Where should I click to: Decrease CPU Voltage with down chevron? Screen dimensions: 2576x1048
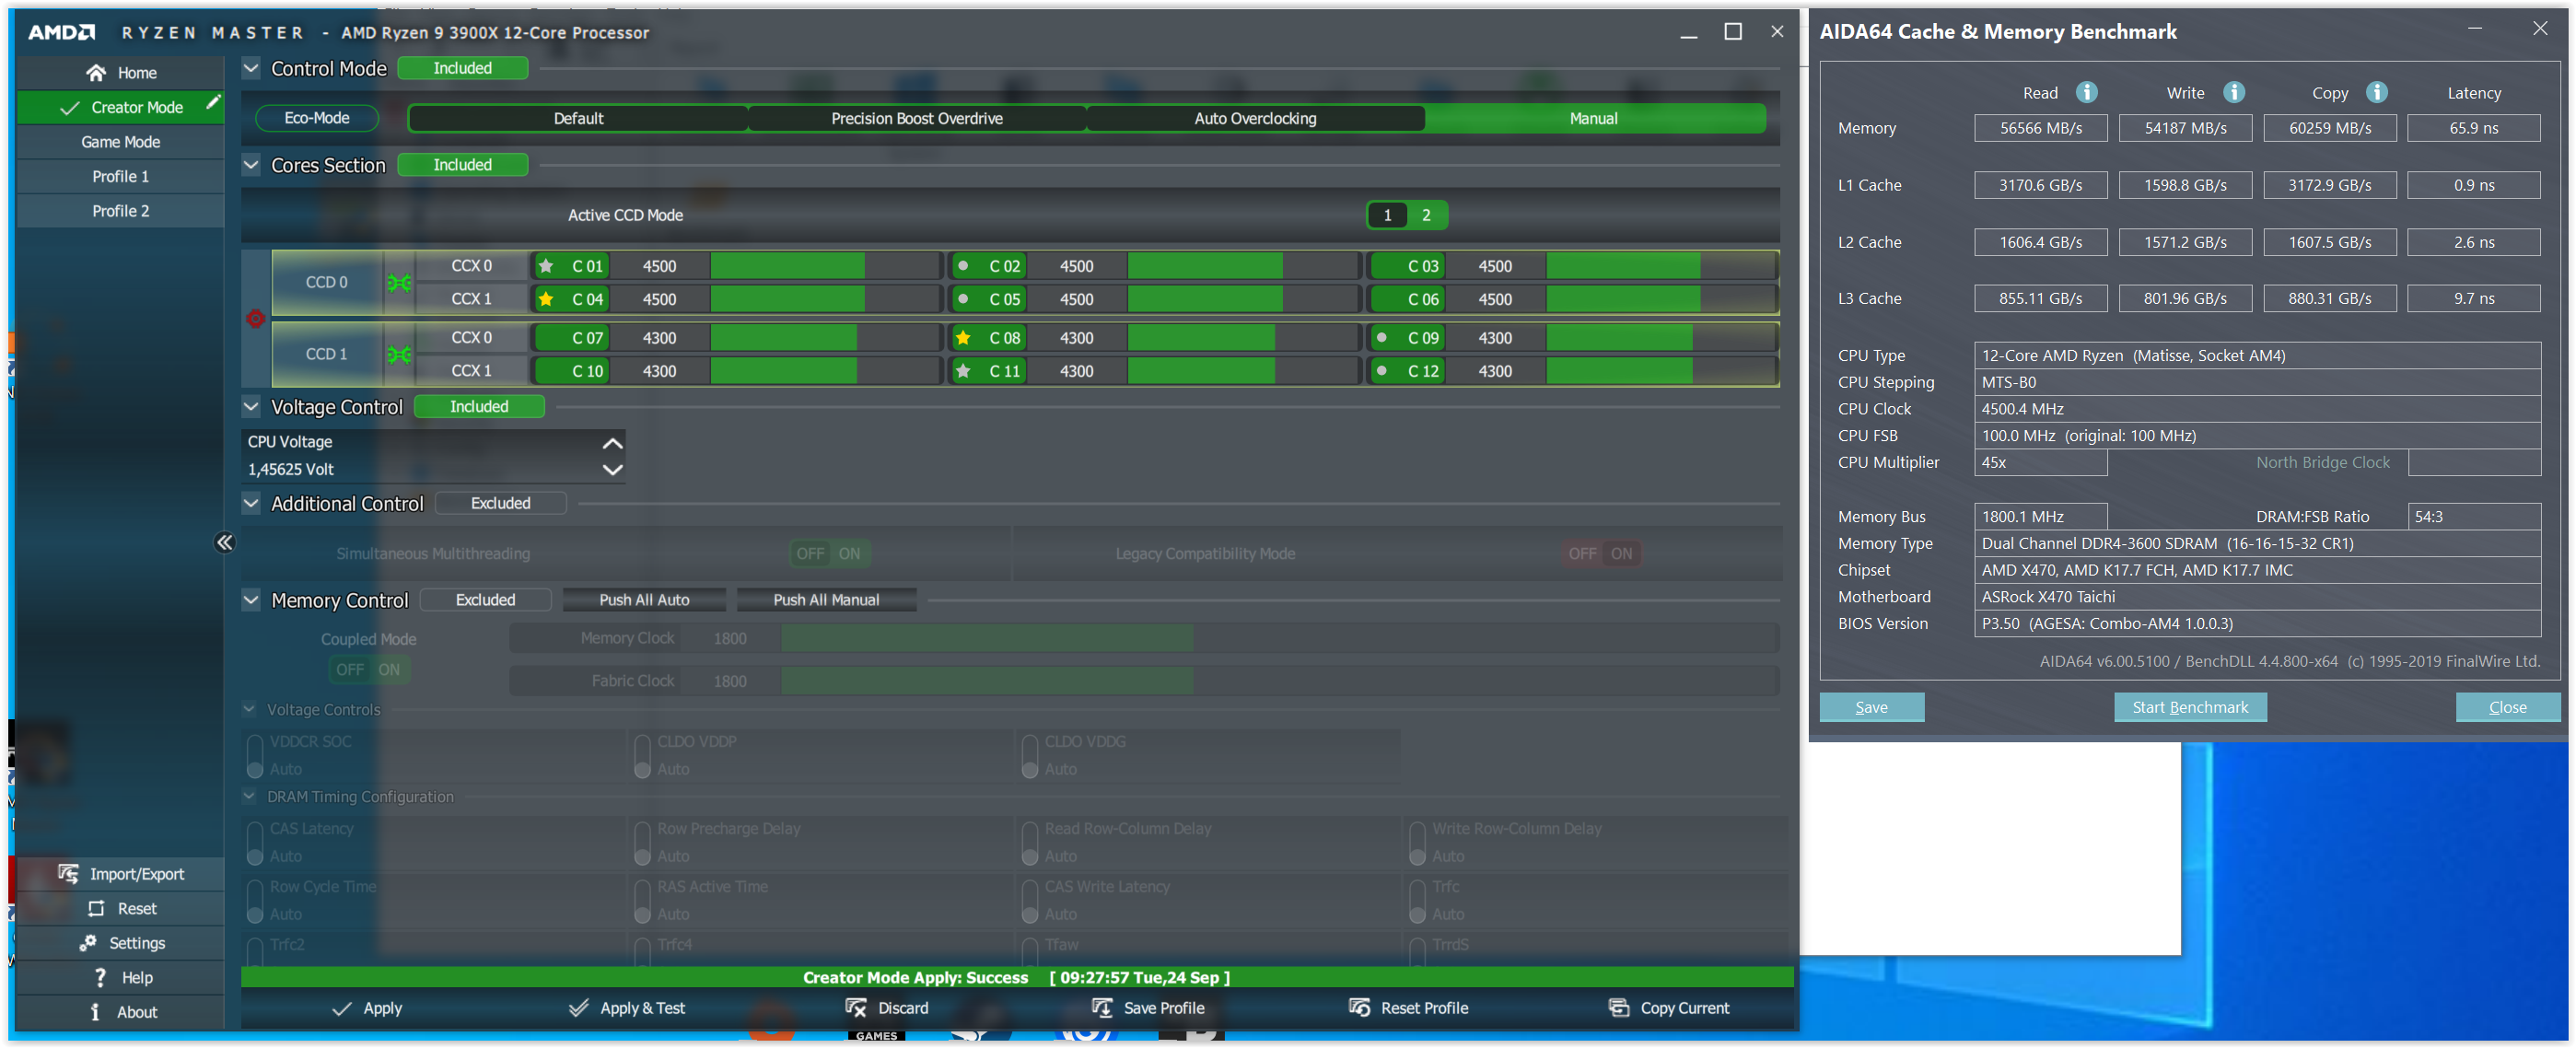(612, 470)
